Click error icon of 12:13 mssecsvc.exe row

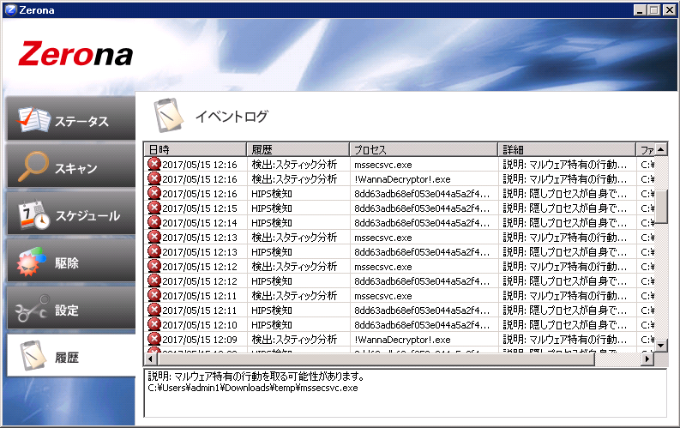[154, 237]
